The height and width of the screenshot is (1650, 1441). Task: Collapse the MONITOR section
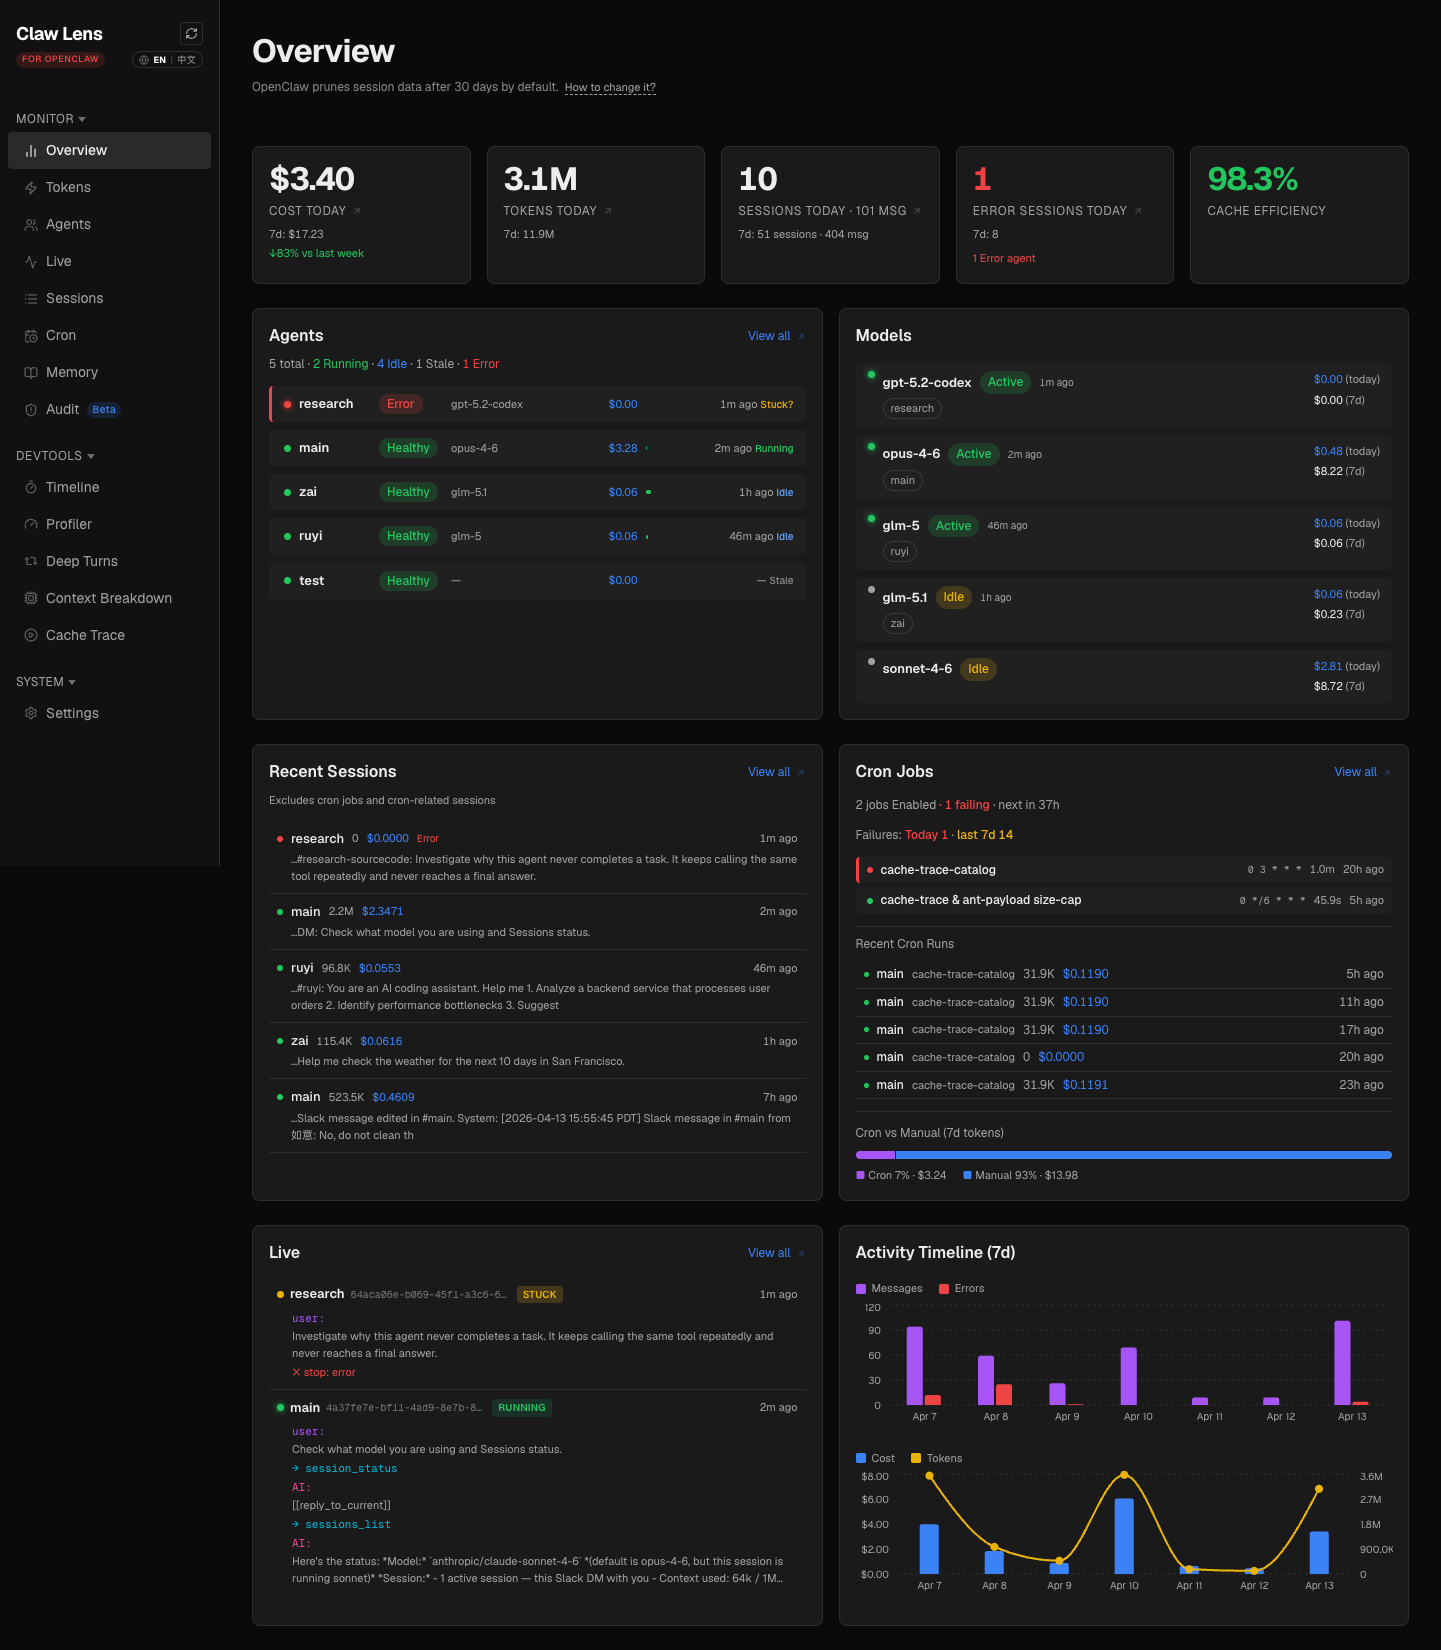pyautogui.click(x=51, y=119)
